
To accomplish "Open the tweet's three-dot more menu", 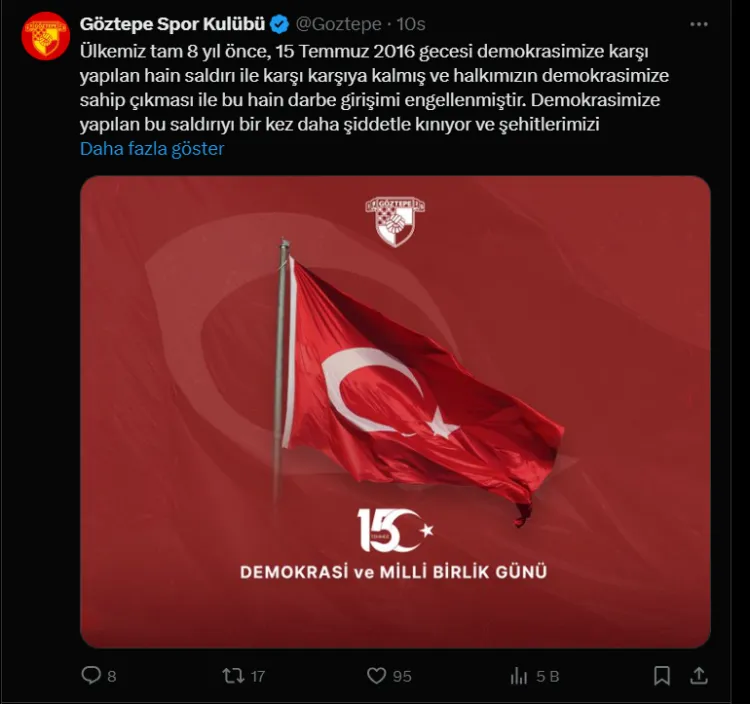I will coord(699,24).
